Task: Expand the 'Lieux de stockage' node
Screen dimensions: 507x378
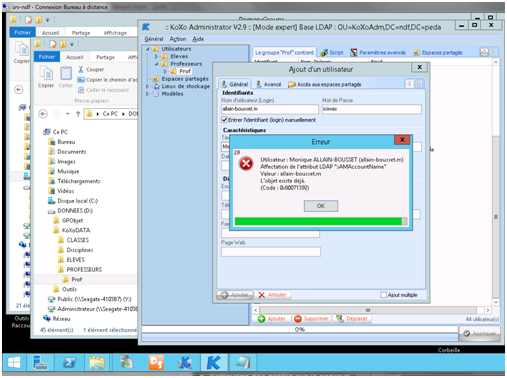Action: pyautogui.click(x=147, y=86)
